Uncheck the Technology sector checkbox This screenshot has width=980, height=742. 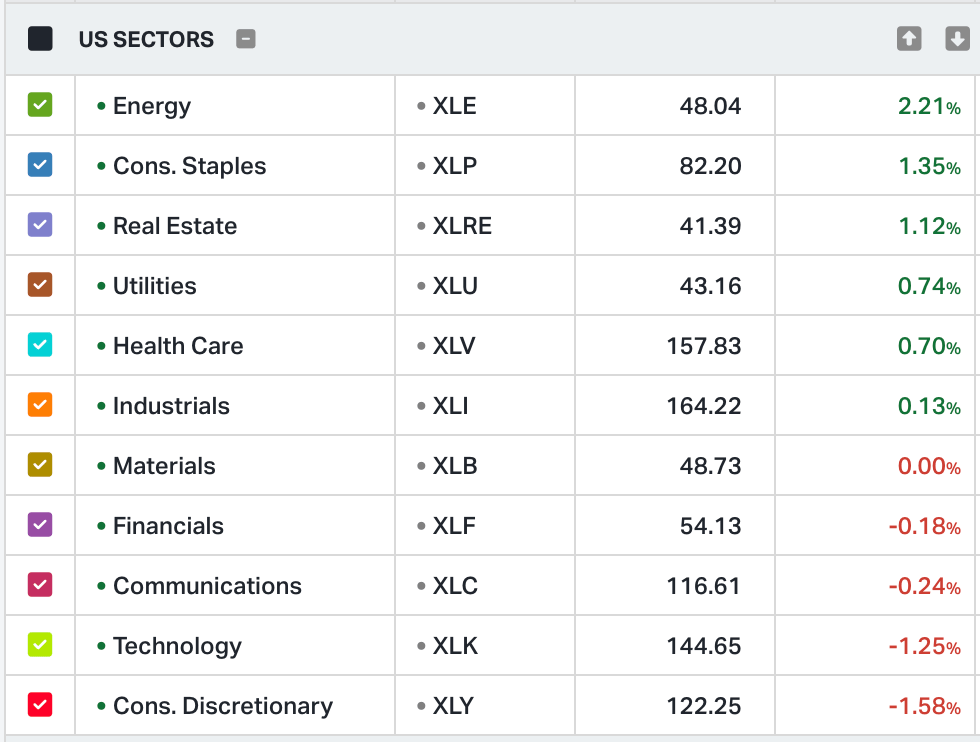[x=40, y=645]
